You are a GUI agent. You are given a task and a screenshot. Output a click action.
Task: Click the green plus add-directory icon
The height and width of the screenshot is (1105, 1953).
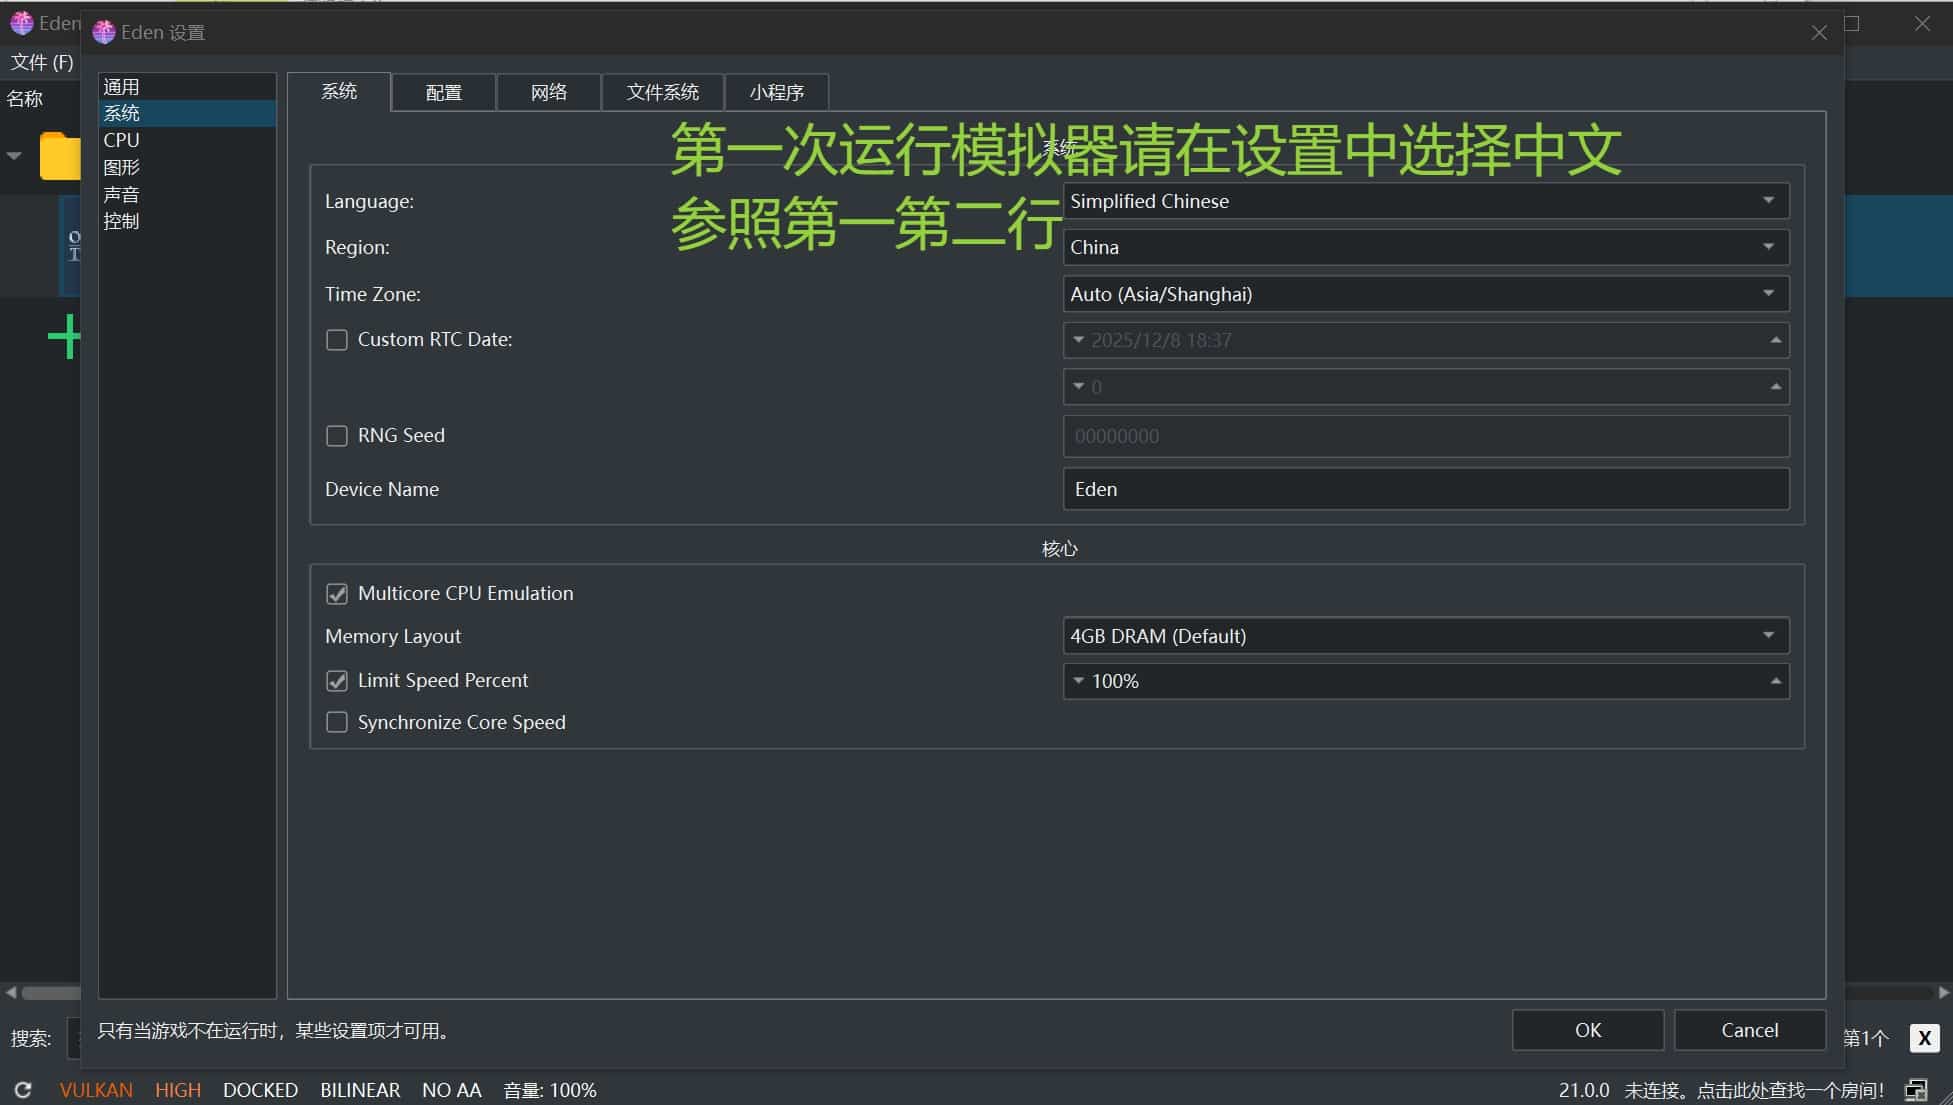point(64,337)
